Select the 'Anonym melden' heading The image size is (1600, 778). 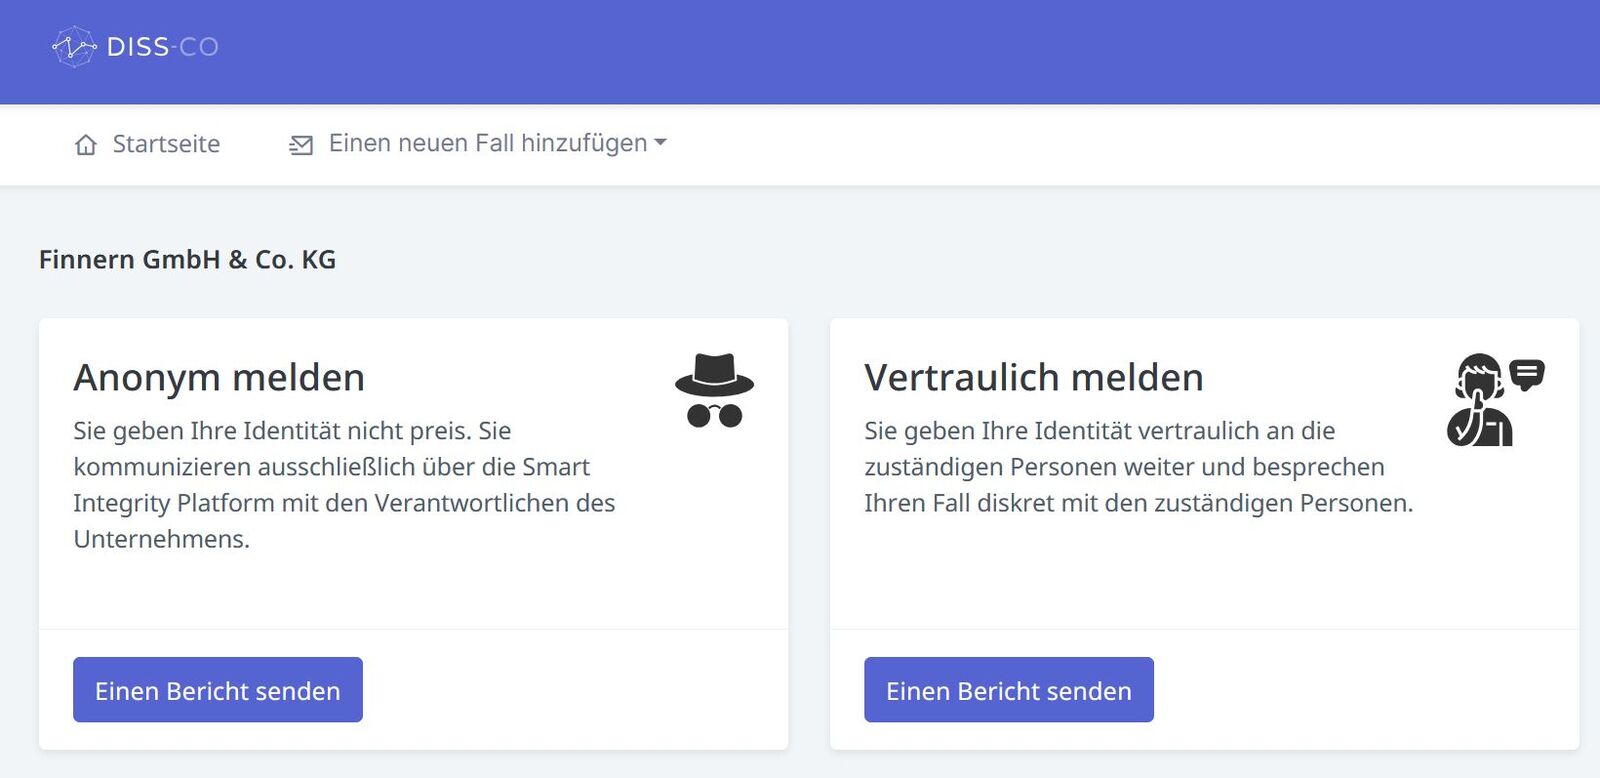219,378
